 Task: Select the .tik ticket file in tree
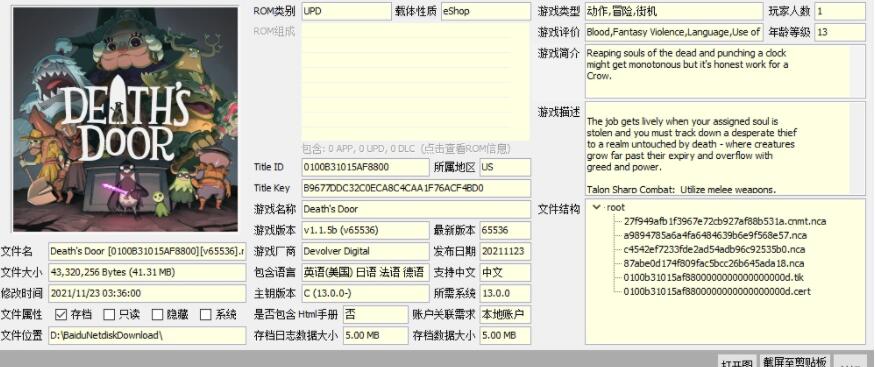(713, 277)
